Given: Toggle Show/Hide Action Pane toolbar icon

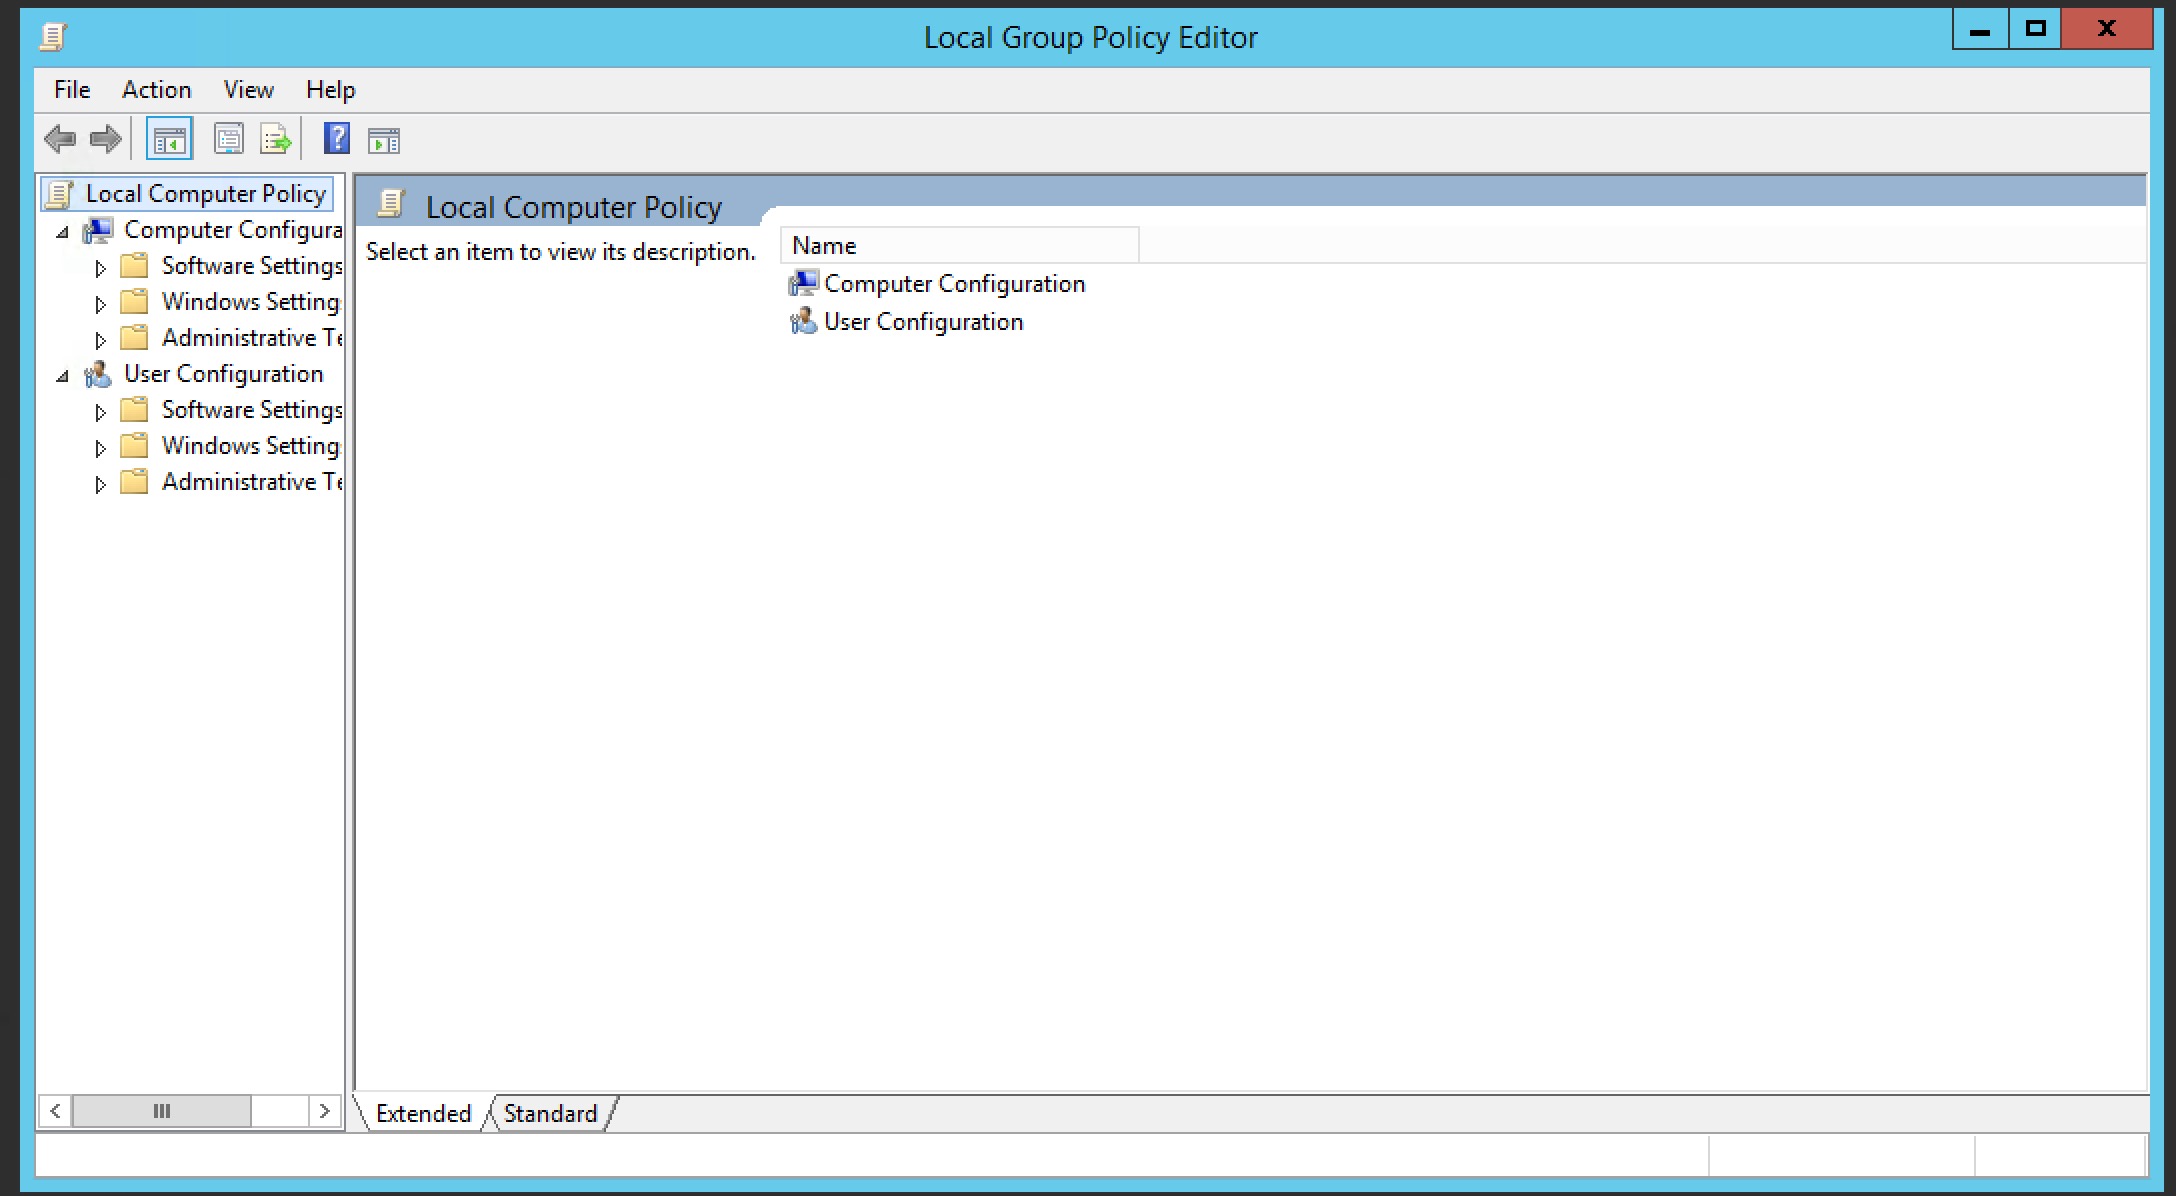Looking at the screenshot, I should point(383,140).
